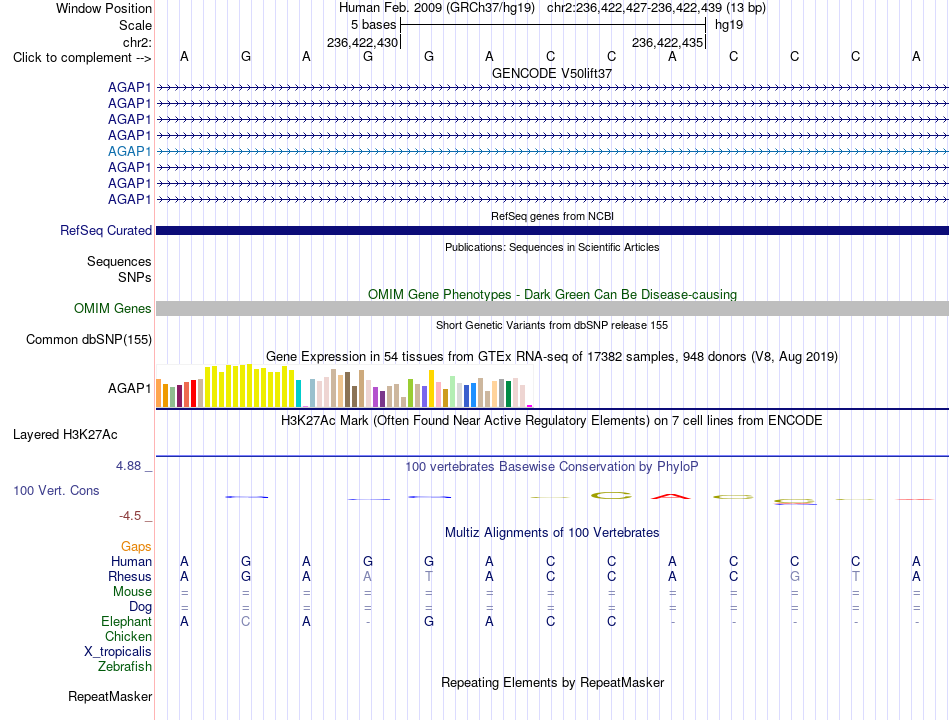Click the 'Window Position' label
The image size is (950, 720).
pos(104,8)
